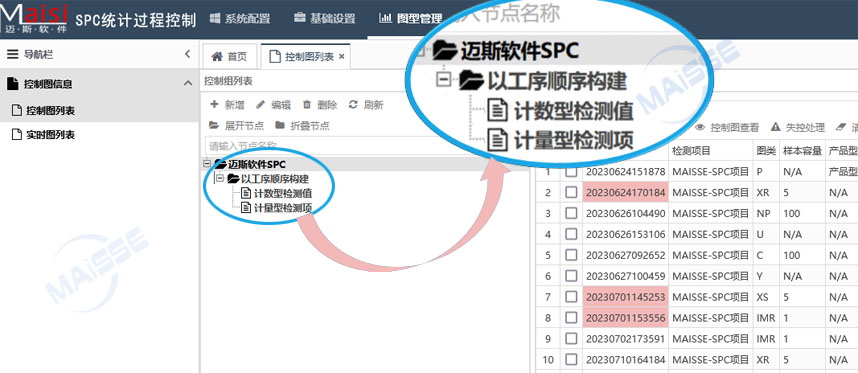858x373 pixels.
Task: Tick the checkbox in row 9
Action: coord(571,339)
